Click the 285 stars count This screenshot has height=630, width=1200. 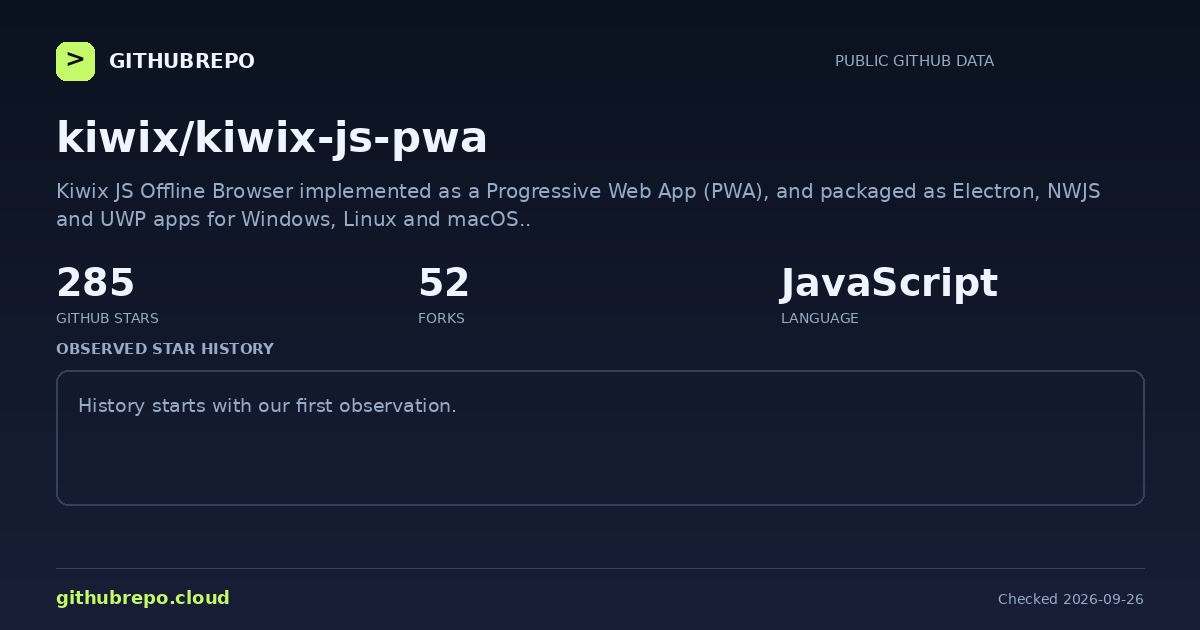coord(95,283)
